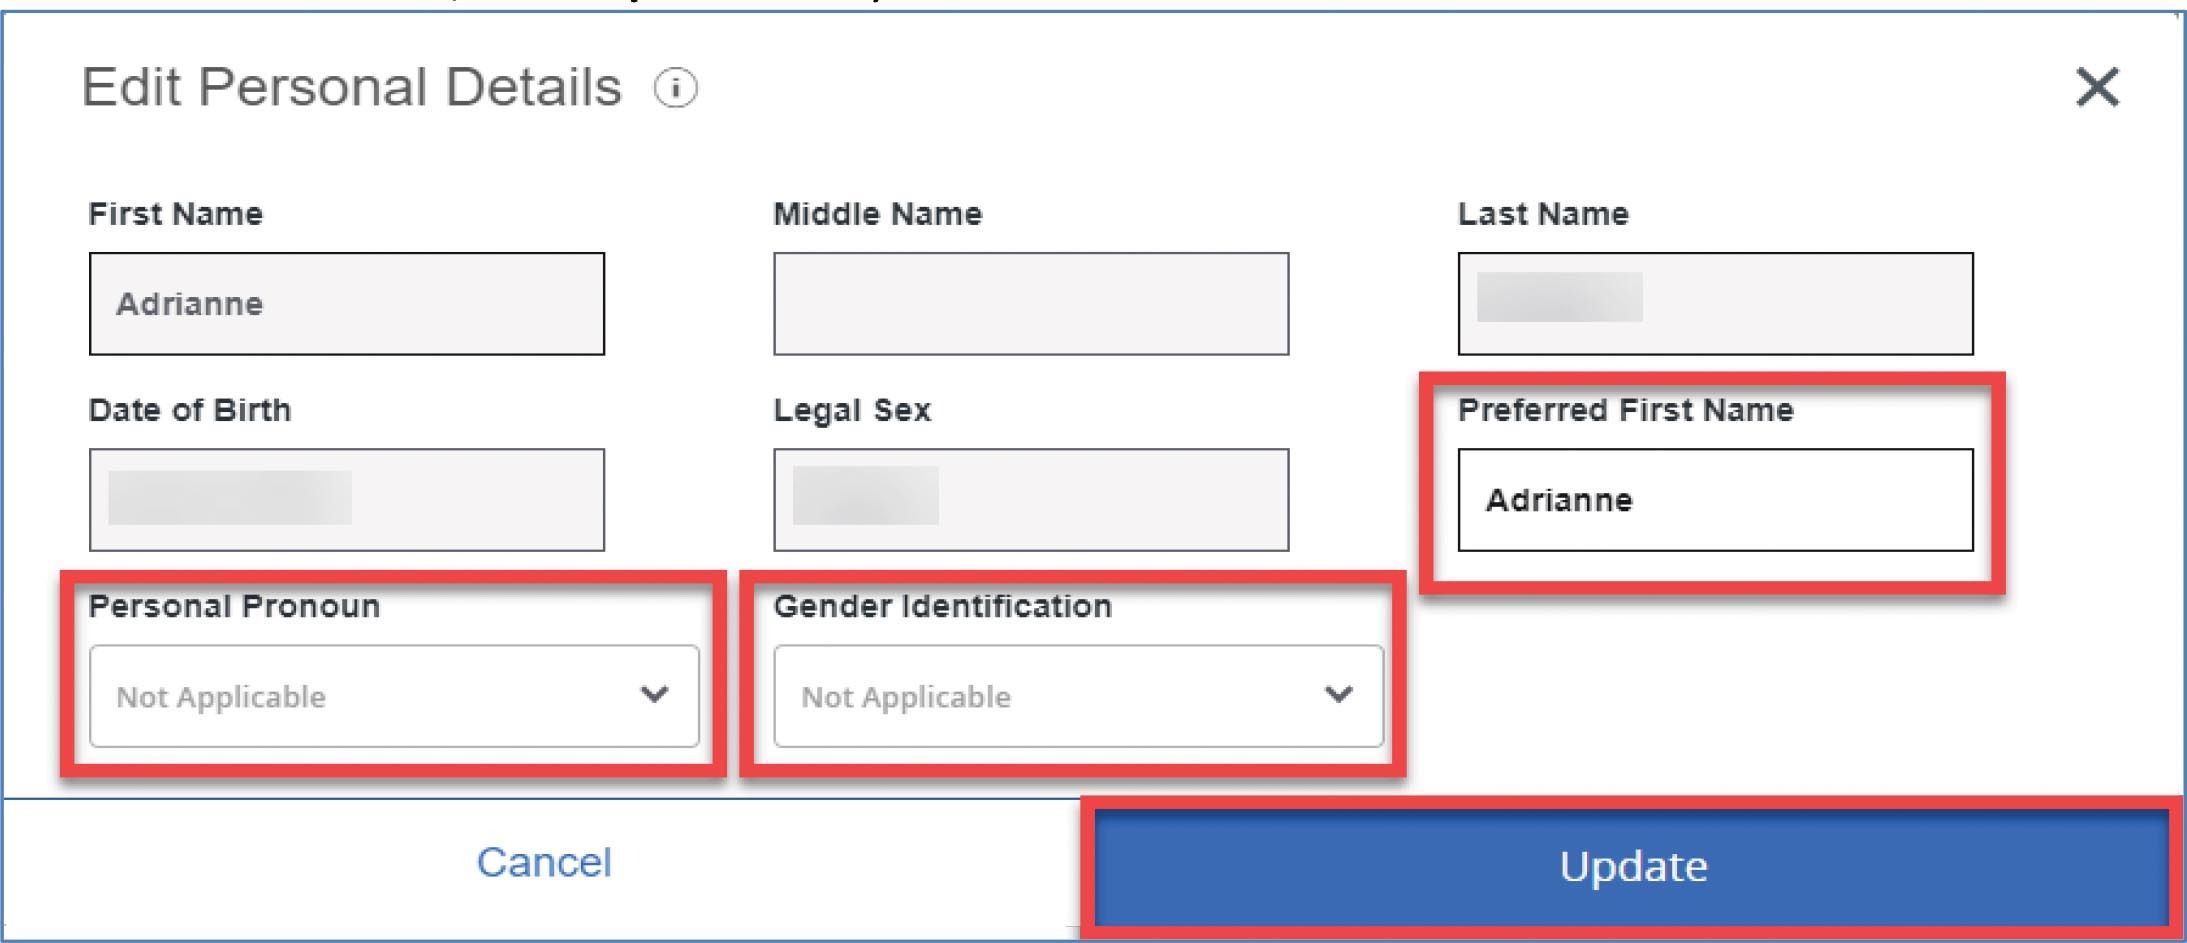Click the empty Middle Name field

1030,304
